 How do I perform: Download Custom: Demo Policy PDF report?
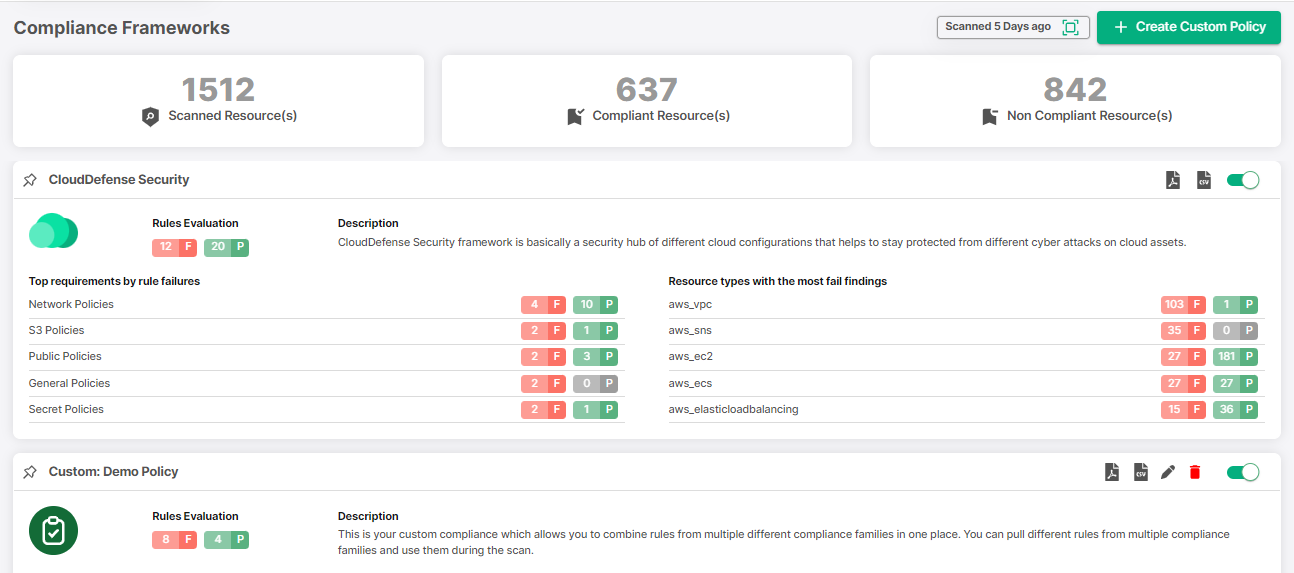[x=1111, y=472]
